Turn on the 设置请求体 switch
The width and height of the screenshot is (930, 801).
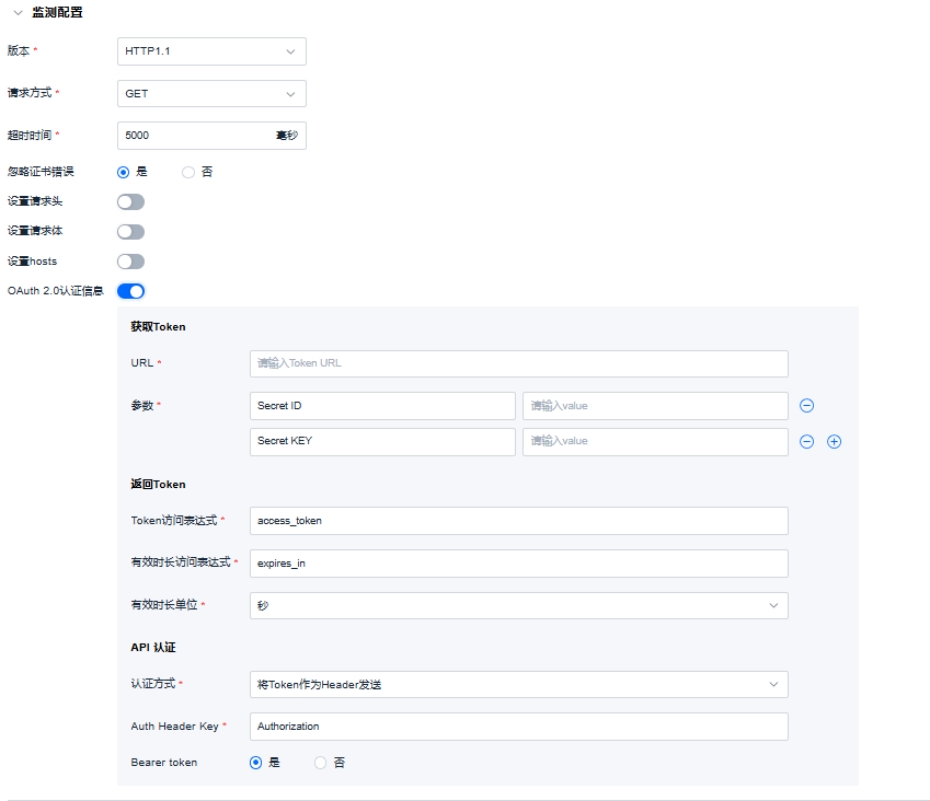coord(131,232)
